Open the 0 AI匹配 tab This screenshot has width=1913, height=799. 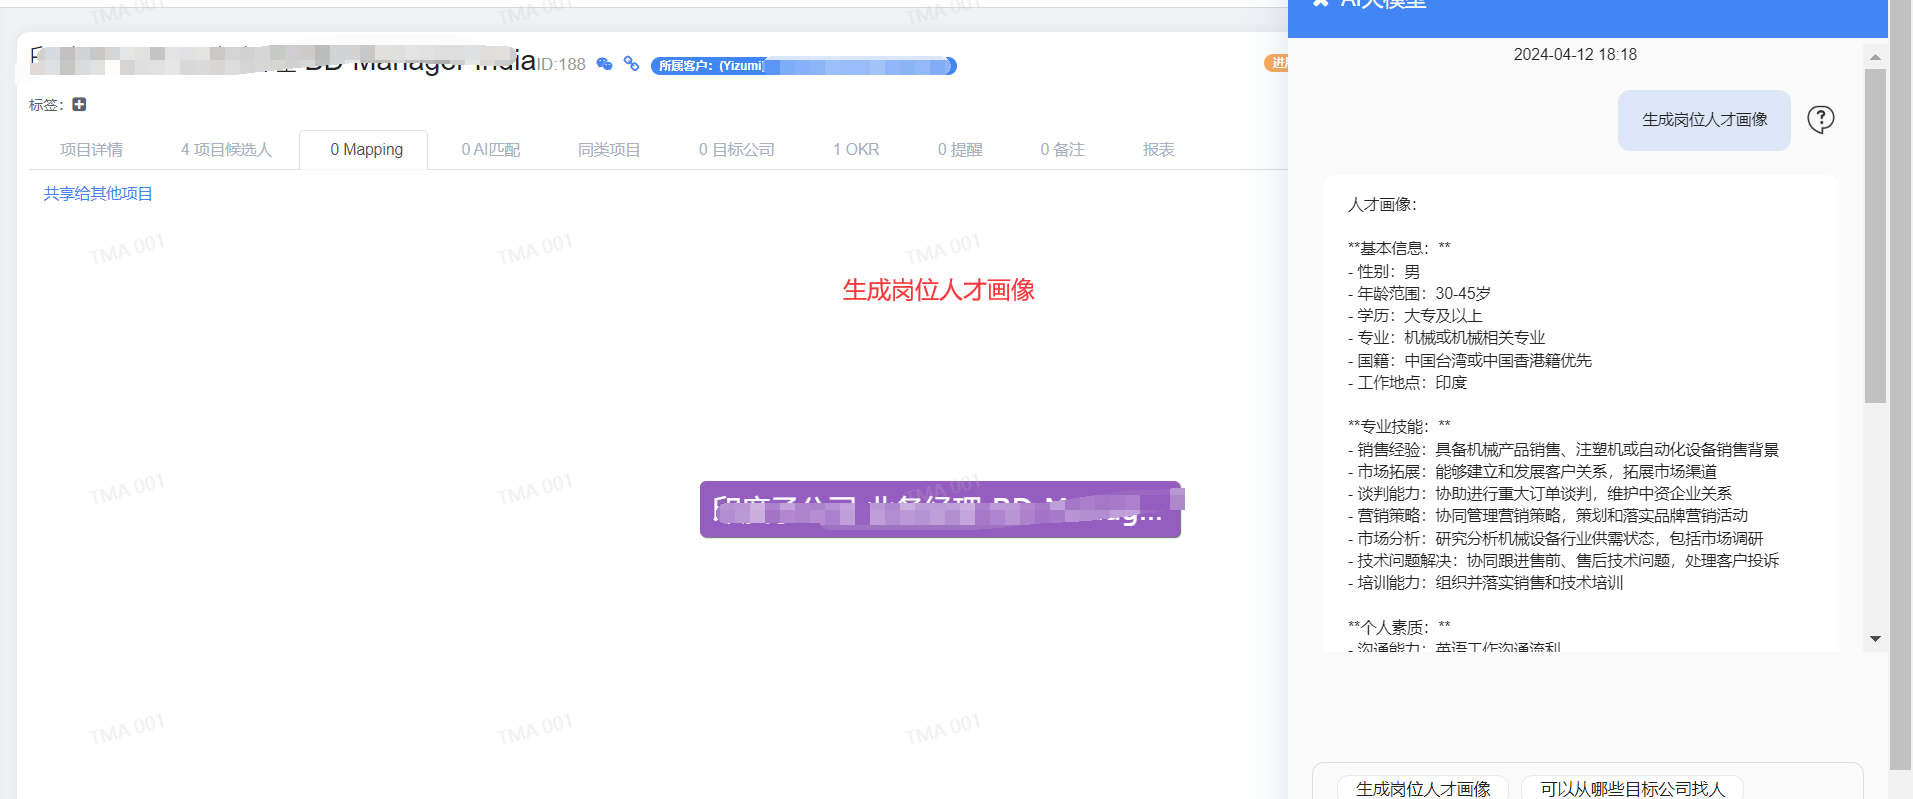click(x=490, y=150)
